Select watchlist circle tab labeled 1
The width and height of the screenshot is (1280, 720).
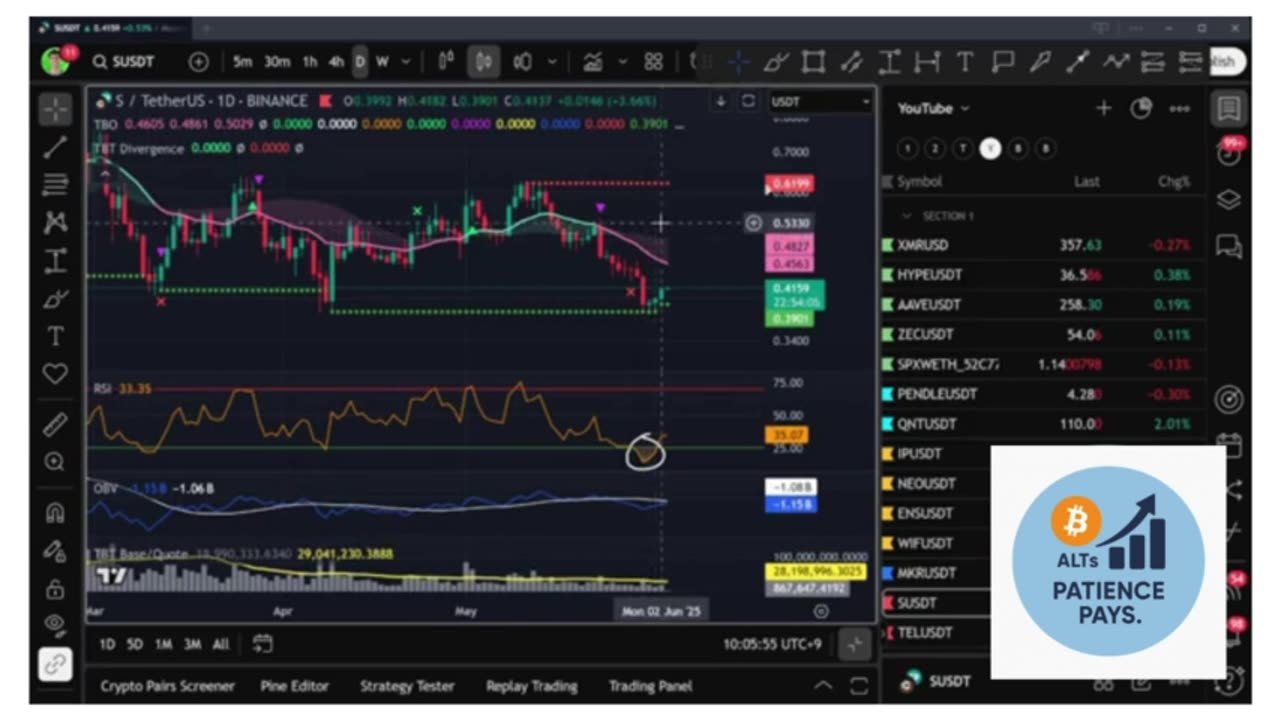point(907,148)
